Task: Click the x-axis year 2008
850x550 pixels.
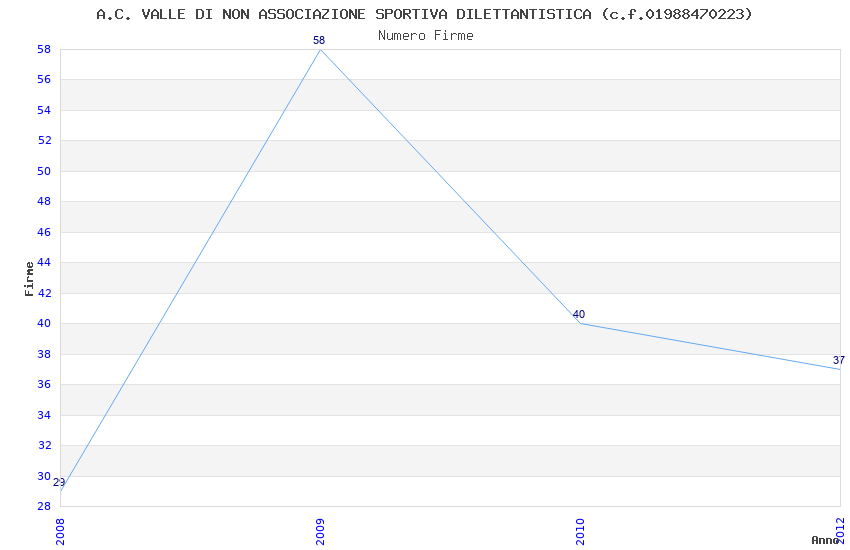Action: click(x=60, y=532)
